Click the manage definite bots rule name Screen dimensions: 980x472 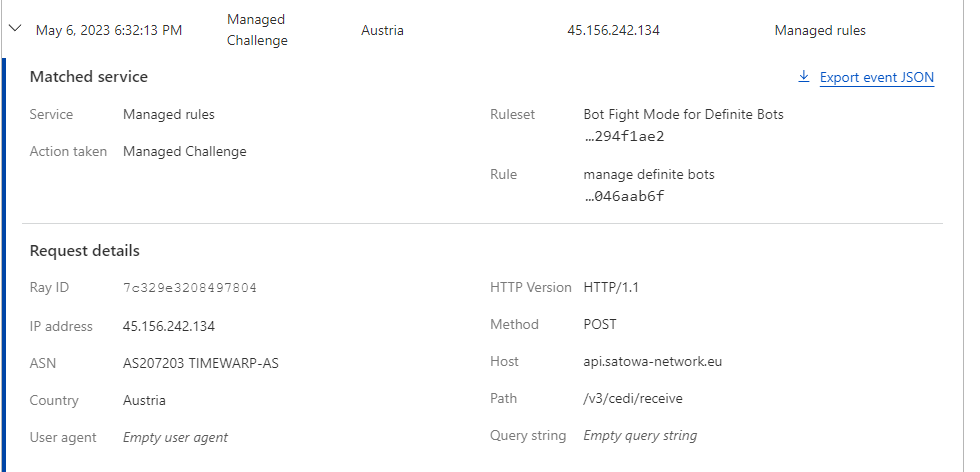click(648, 174)
